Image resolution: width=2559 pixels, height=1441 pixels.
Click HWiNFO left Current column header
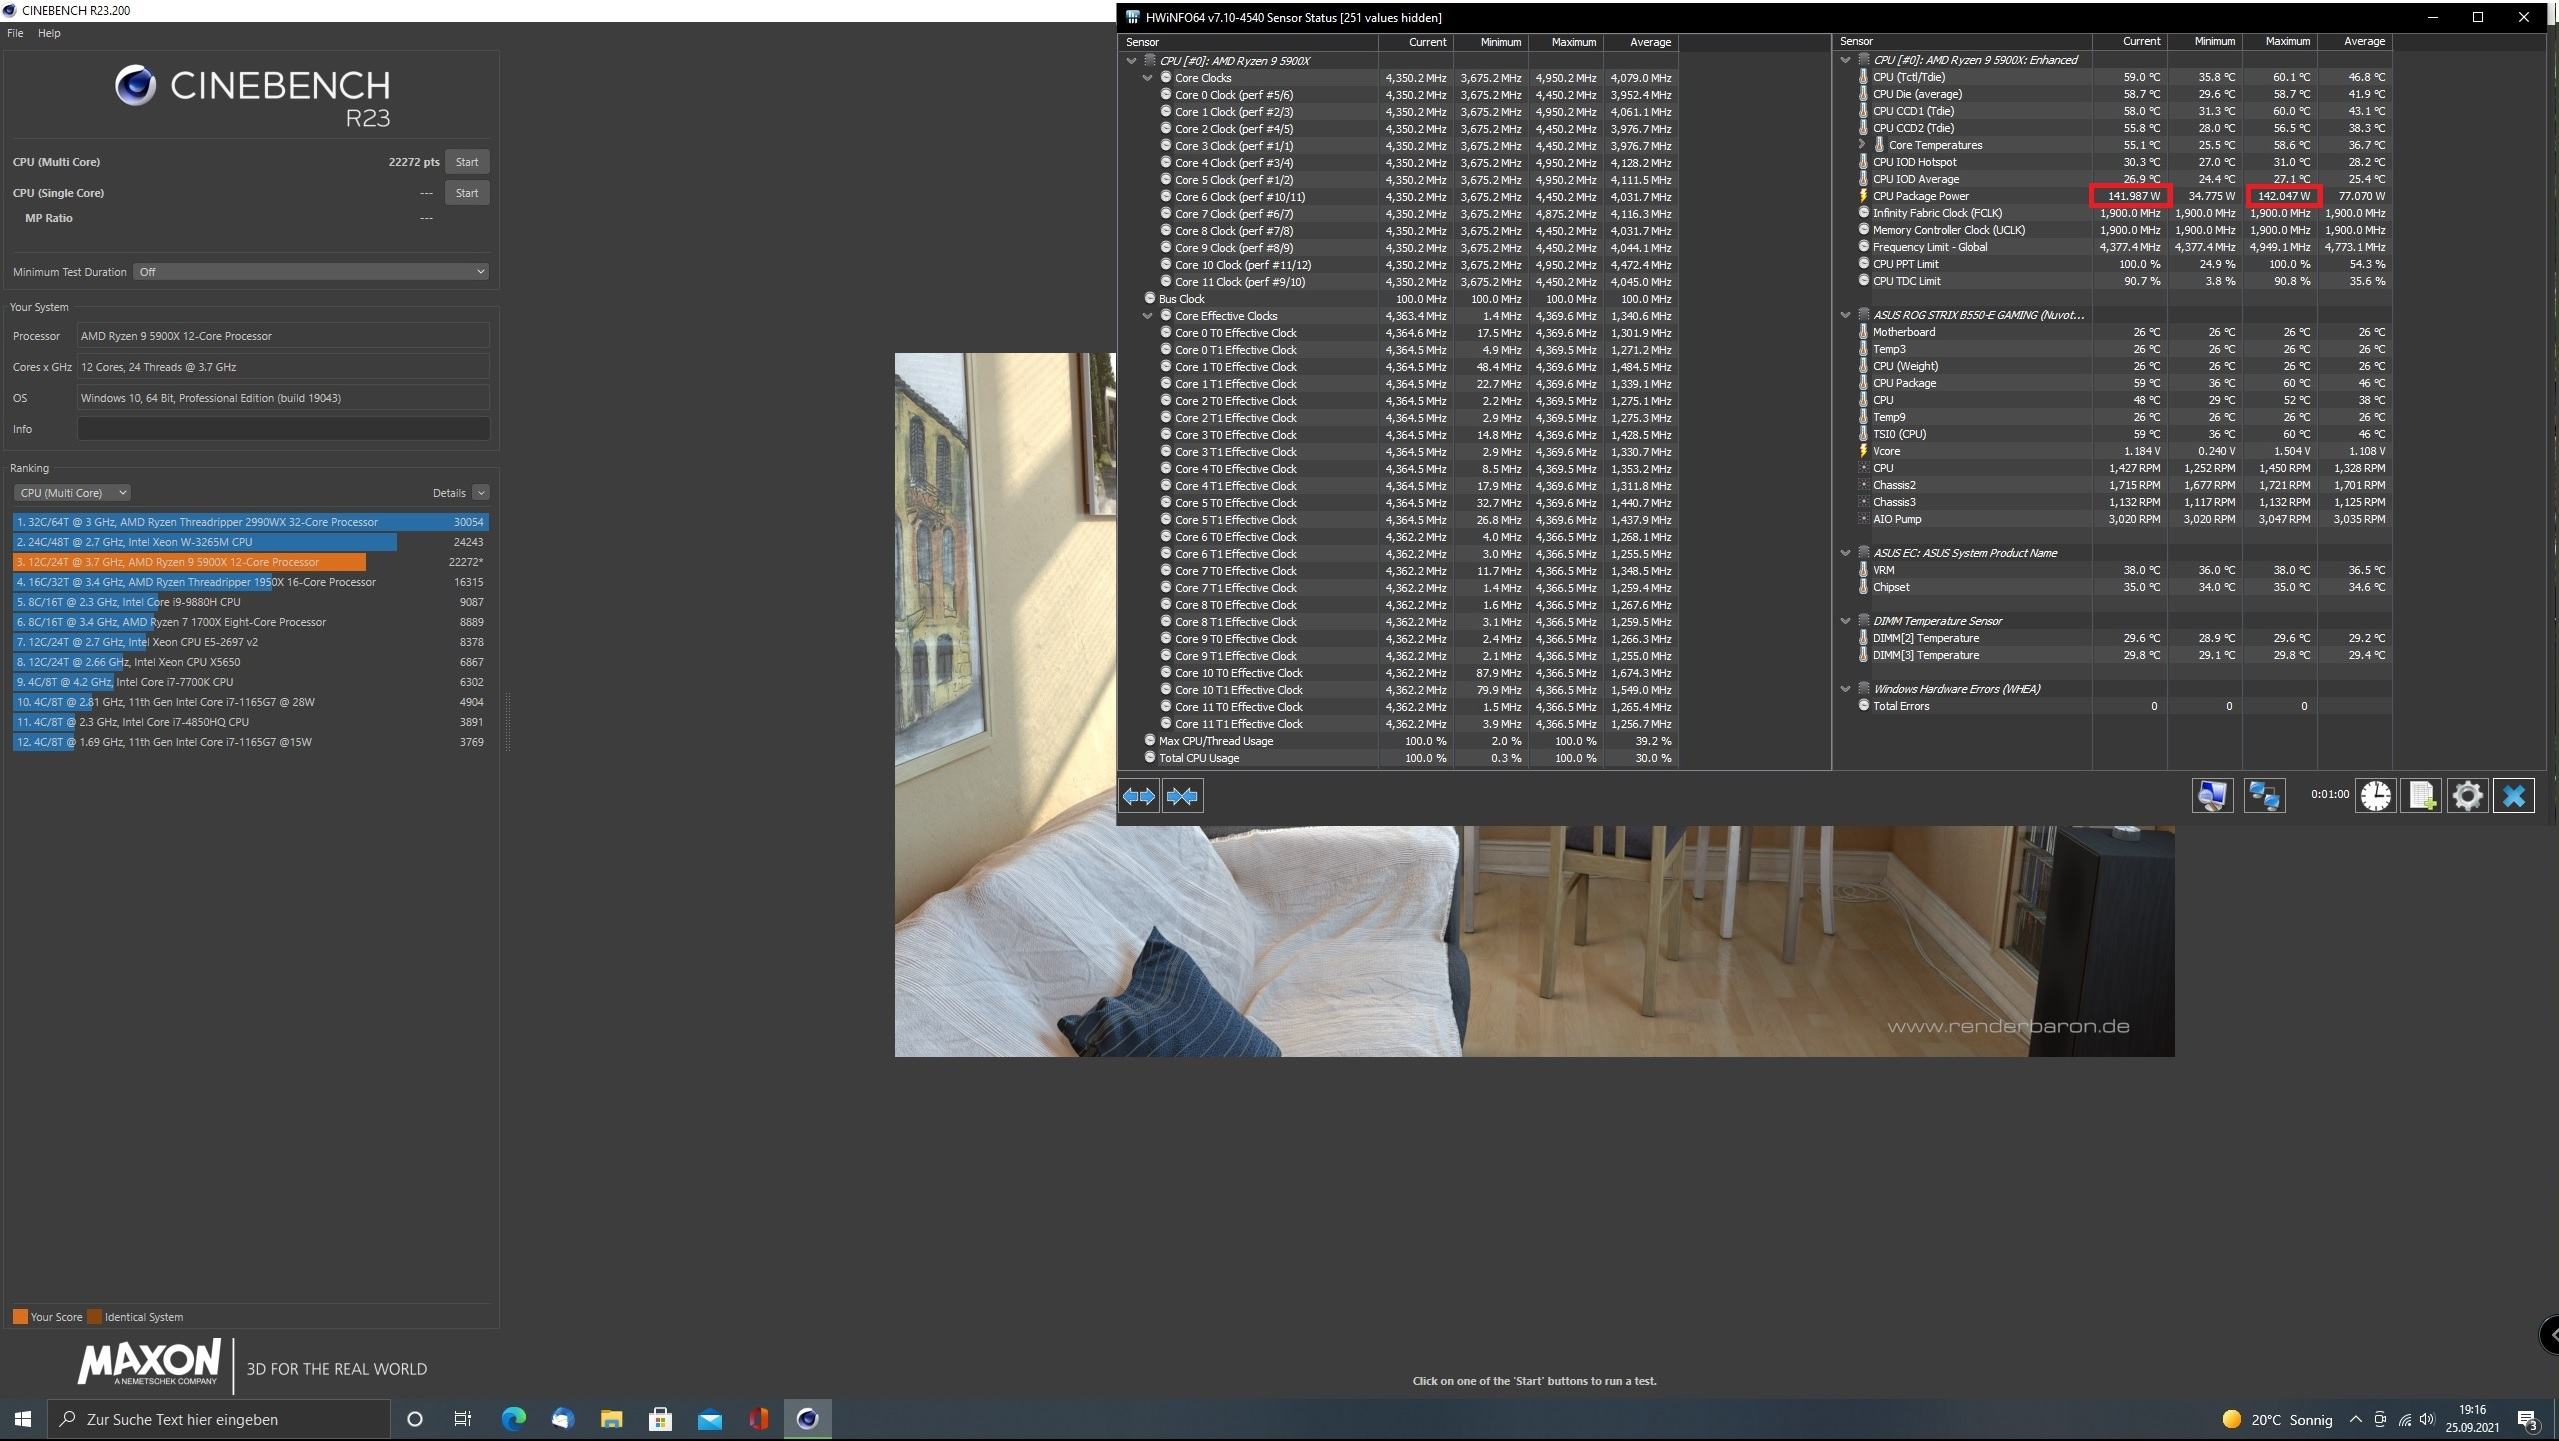click(x=1416, y=42)
